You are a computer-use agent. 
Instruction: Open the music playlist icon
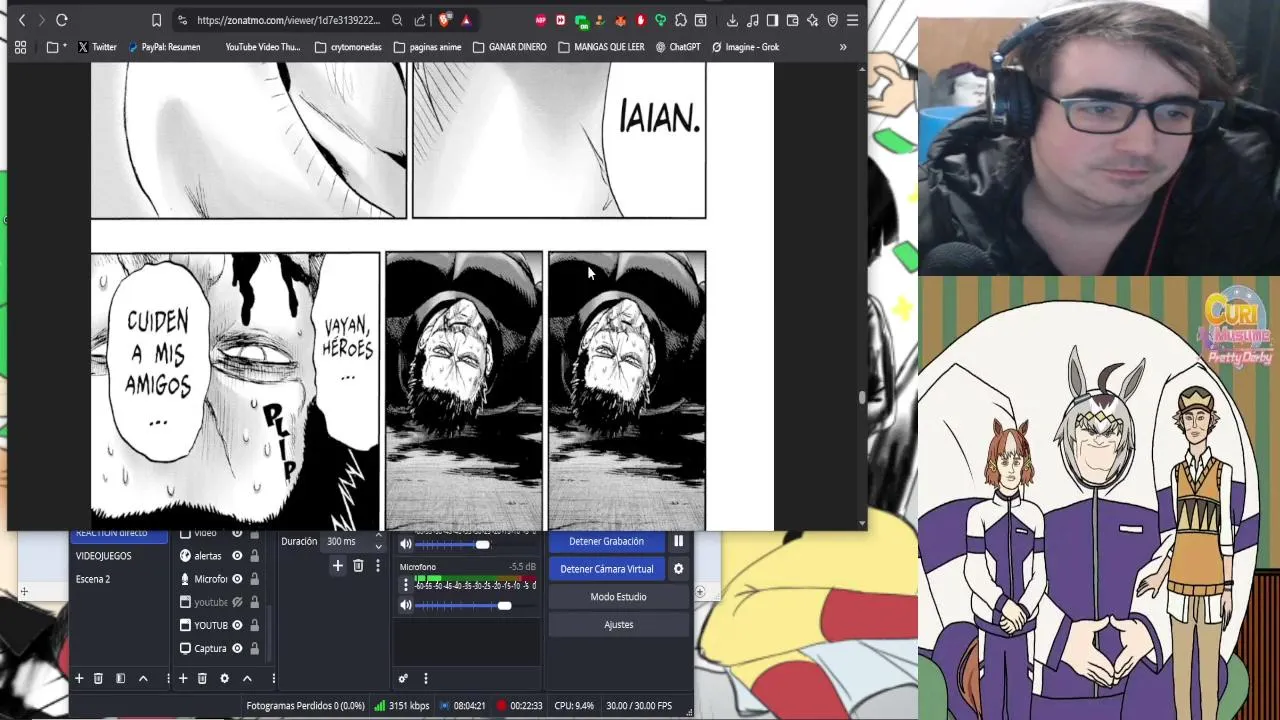click(x=752, y=20)
